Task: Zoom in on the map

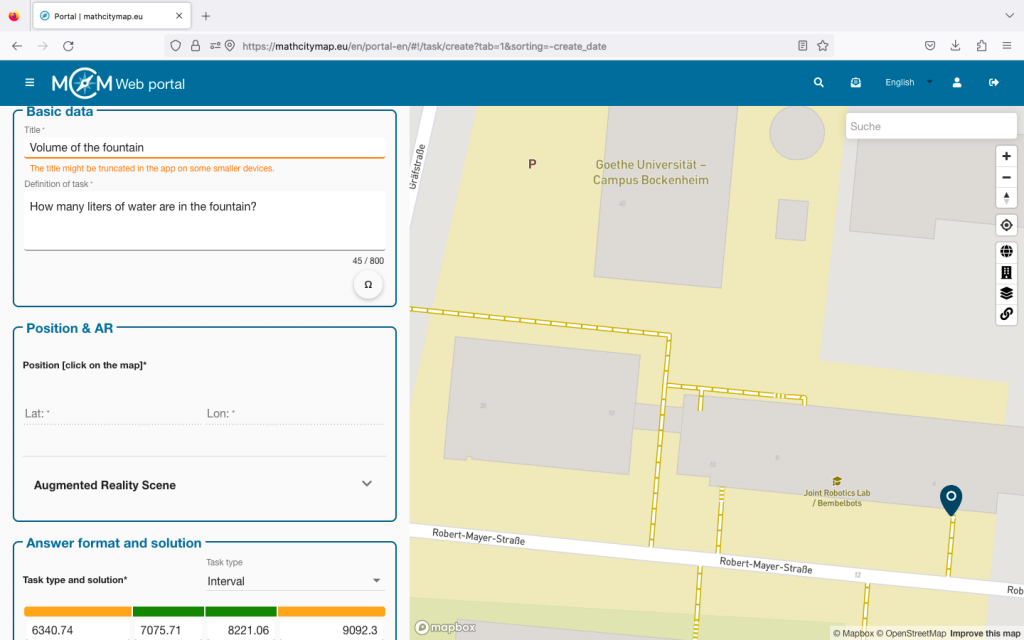Action: tap(1006, 156)
